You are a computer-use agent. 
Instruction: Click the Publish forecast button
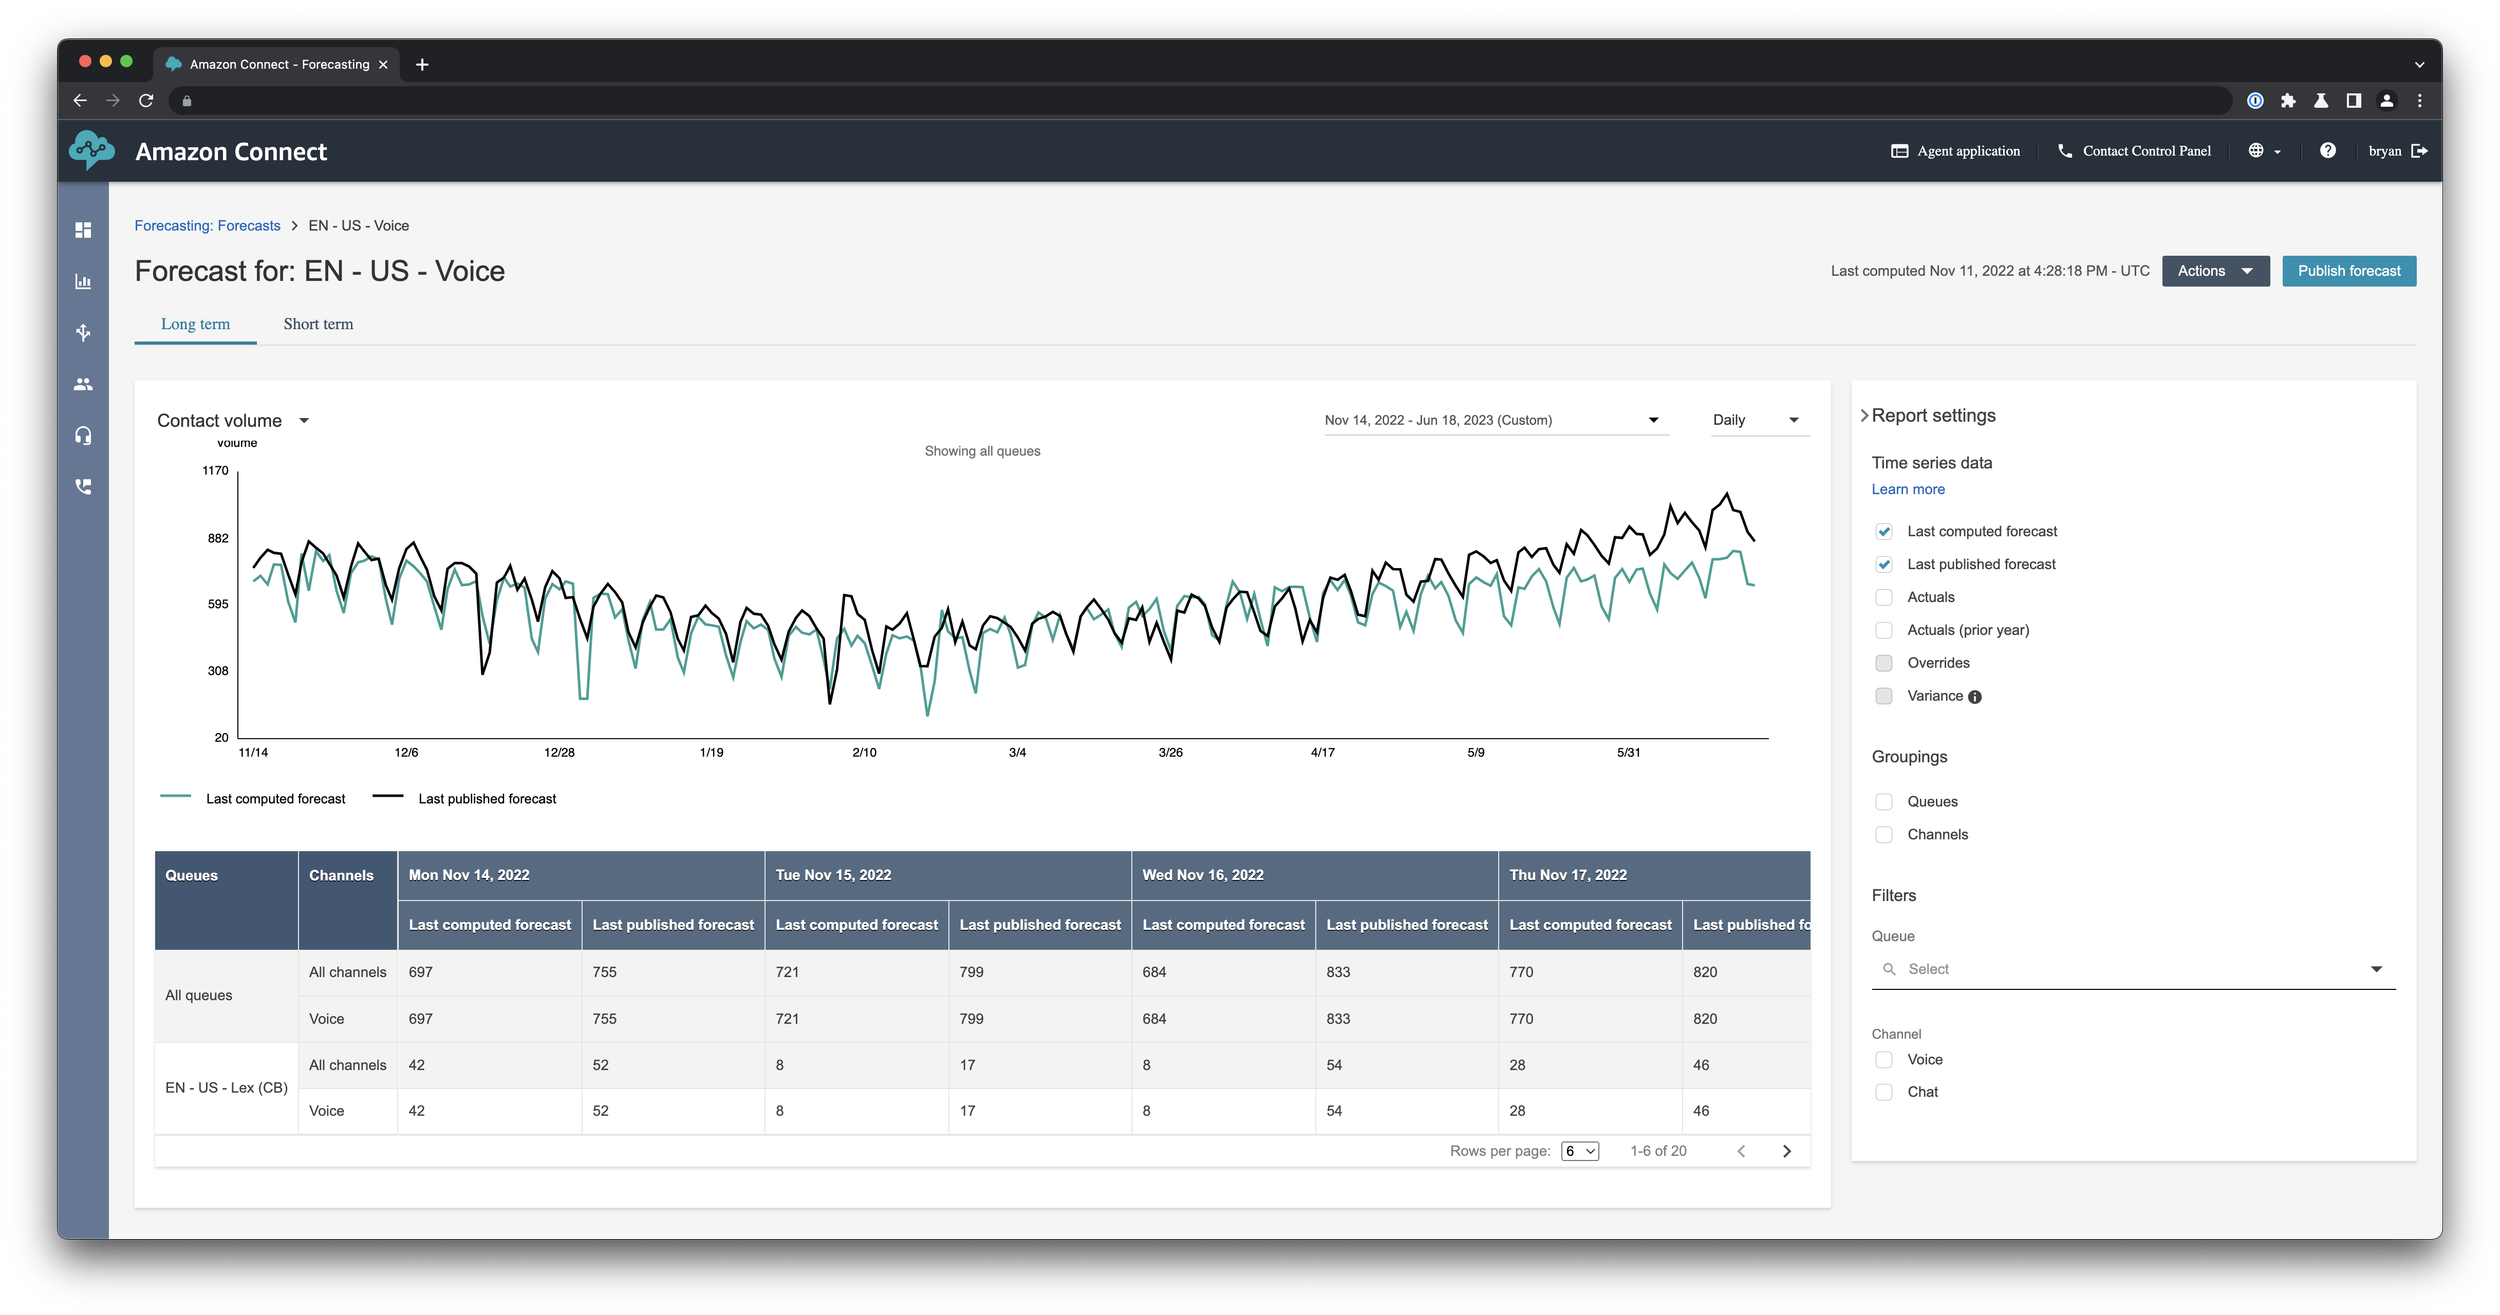pyautogui.click(x=2348, y=271)
